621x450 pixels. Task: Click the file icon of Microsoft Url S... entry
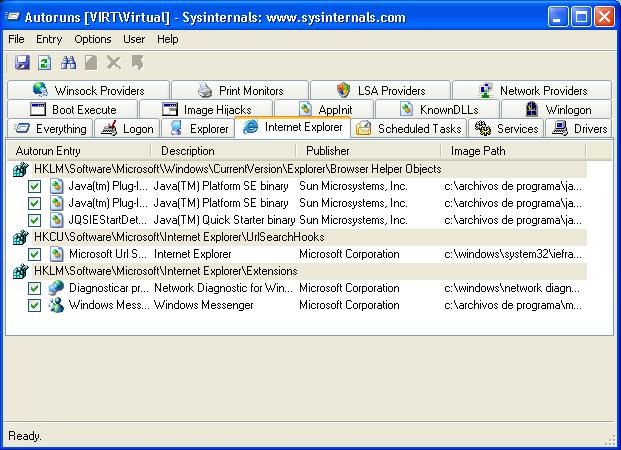tap(57, 254)
